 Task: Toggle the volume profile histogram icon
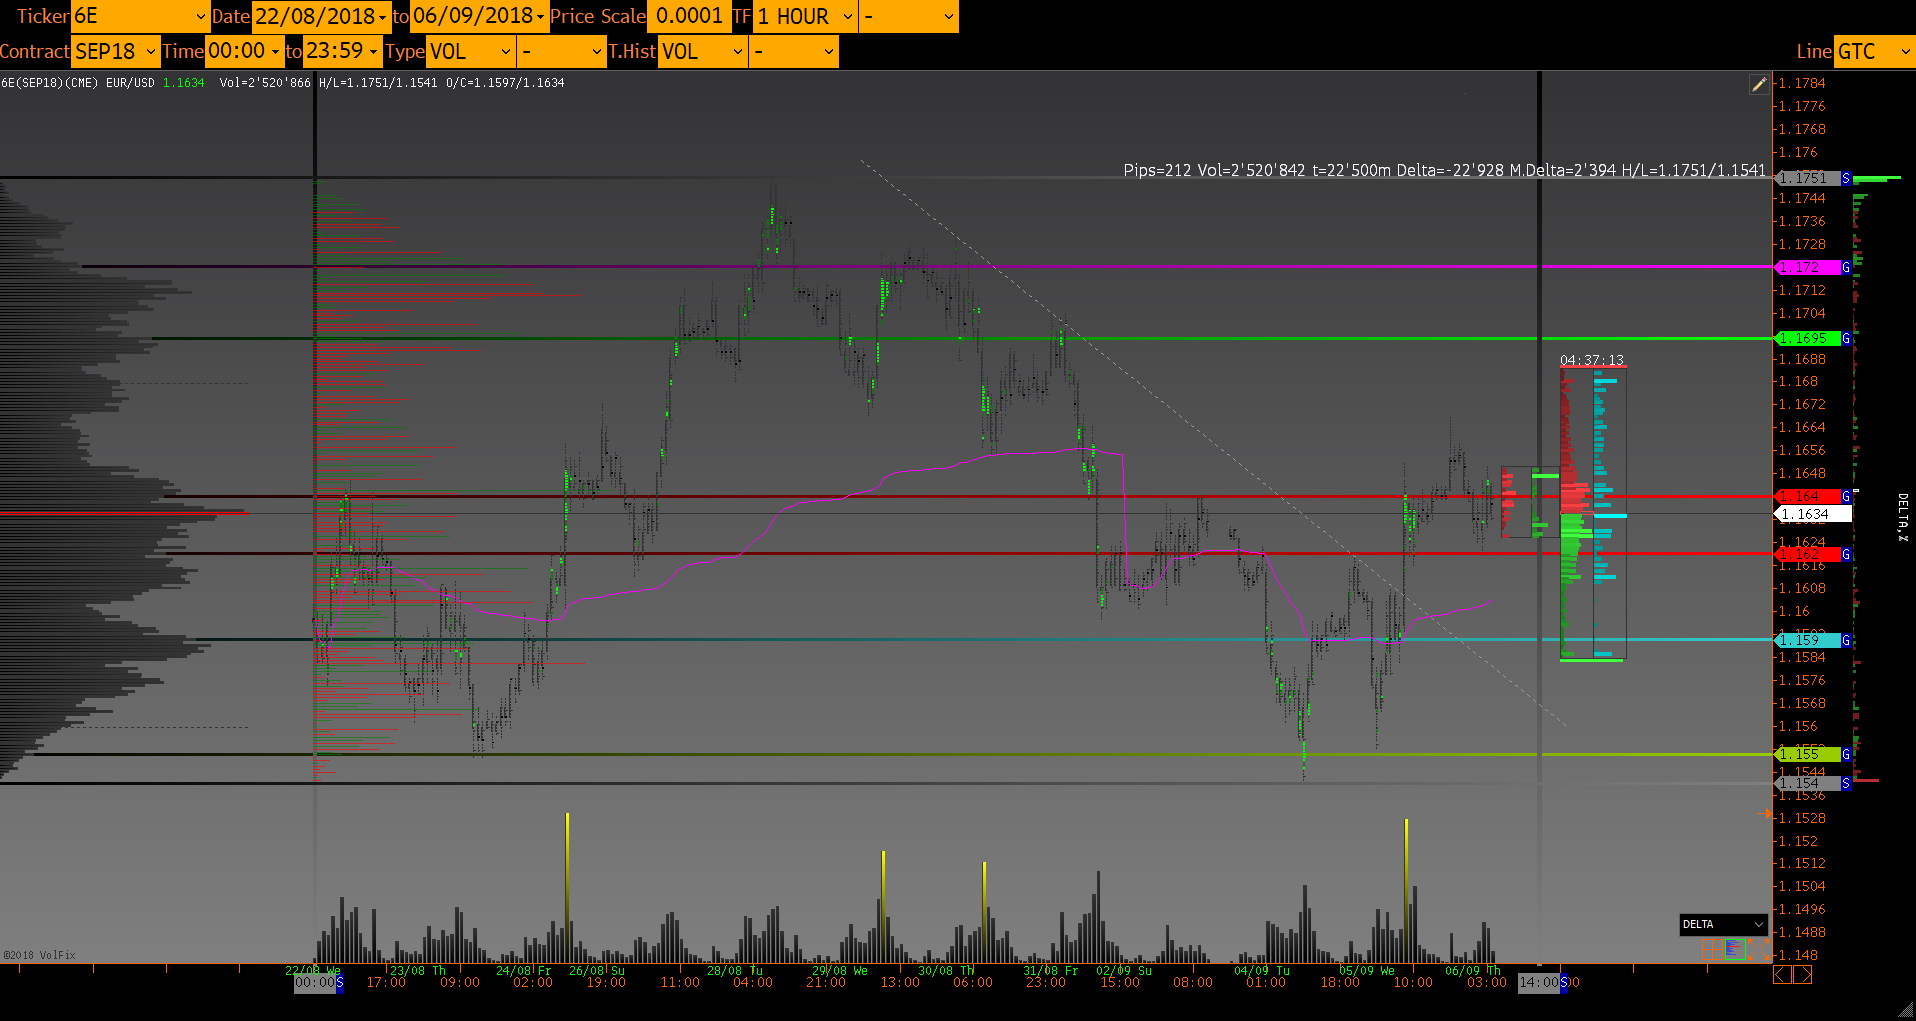[x=1735, y=949]
